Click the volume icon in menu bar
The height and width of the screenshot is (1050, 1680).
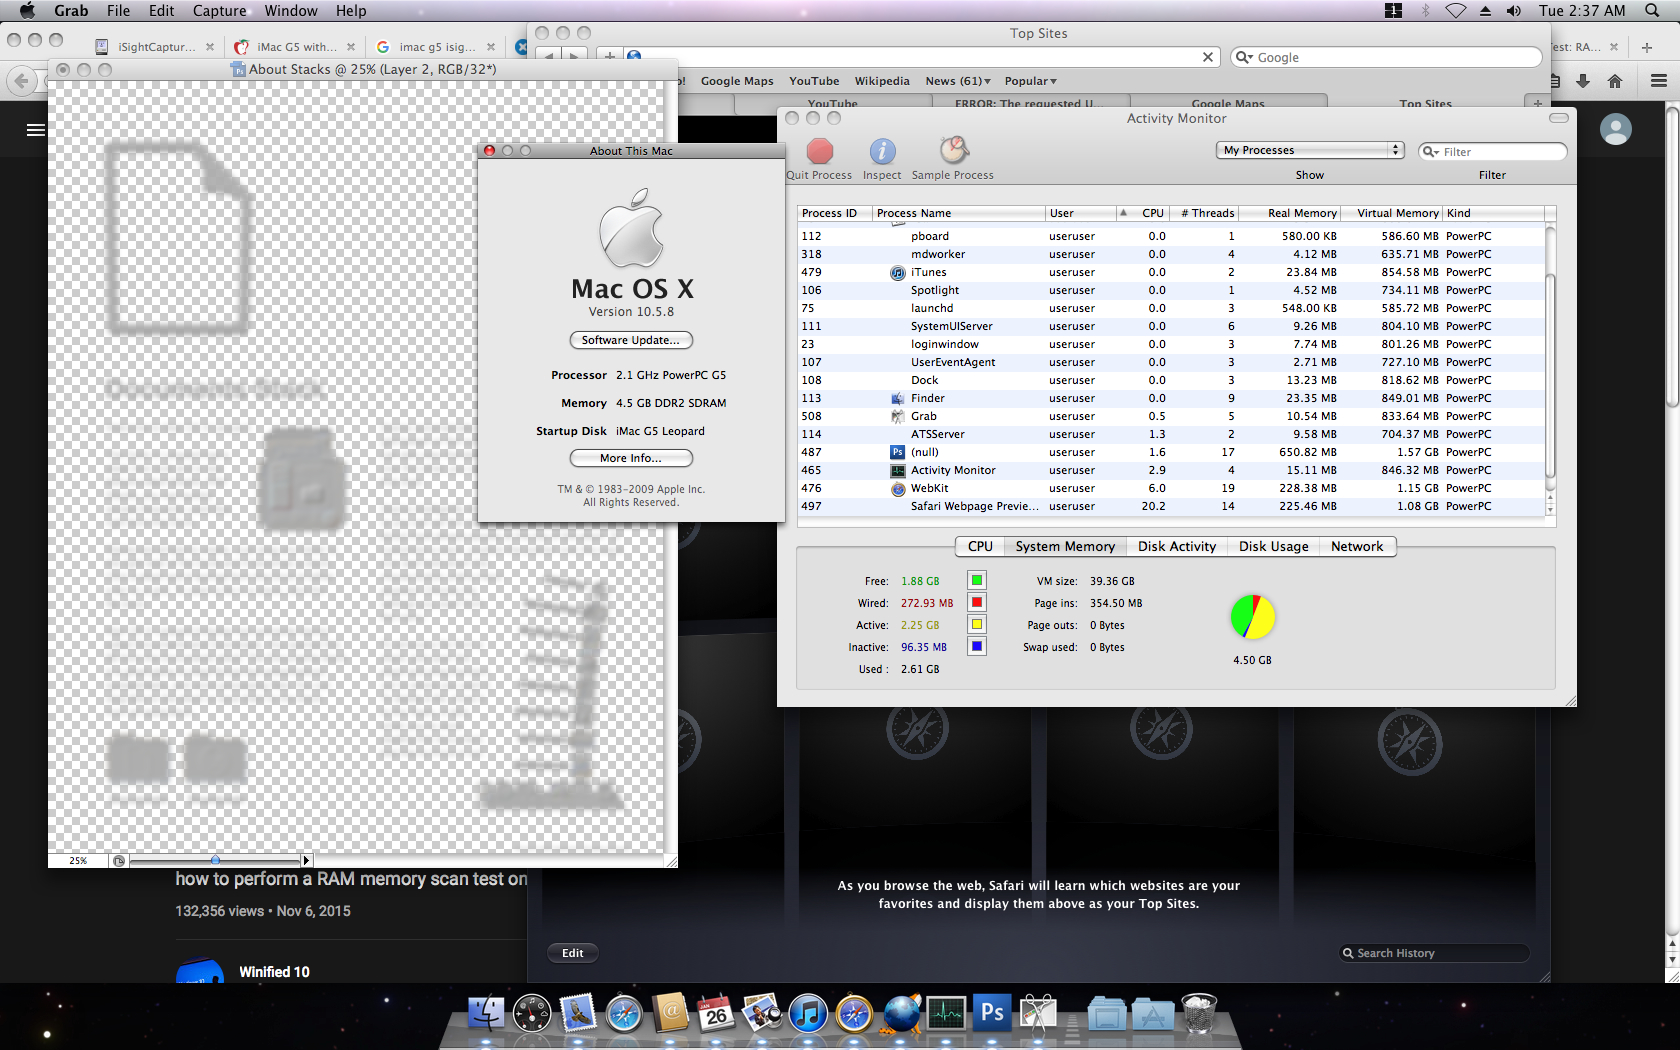(x=1514, y=11)
